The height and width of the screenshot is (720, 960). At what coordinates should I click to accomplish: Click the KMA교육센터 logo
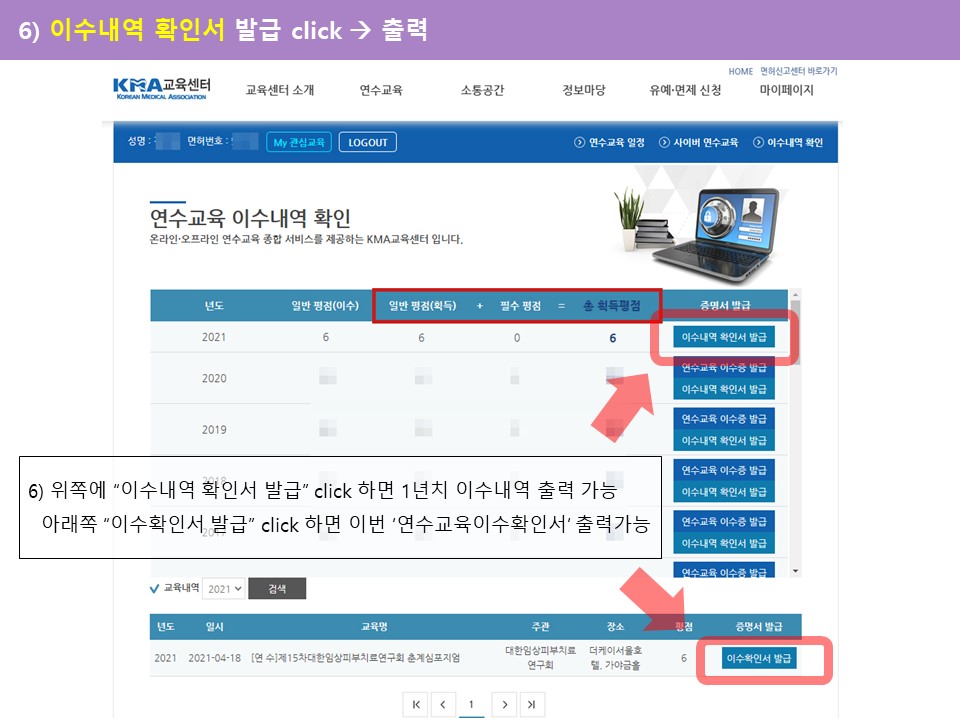click(161, 88)
